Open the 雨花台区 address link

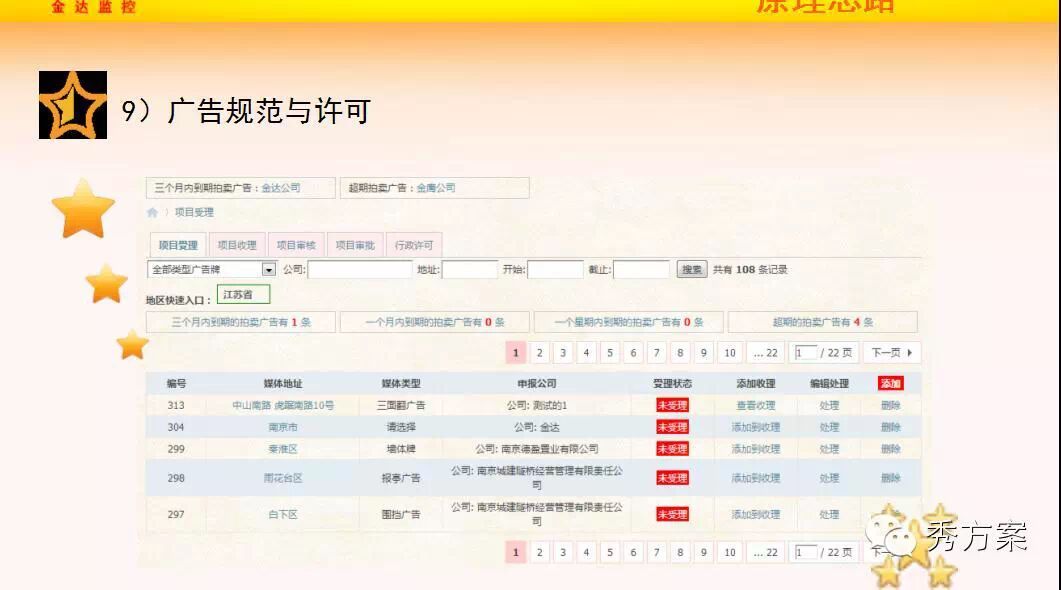283,478
